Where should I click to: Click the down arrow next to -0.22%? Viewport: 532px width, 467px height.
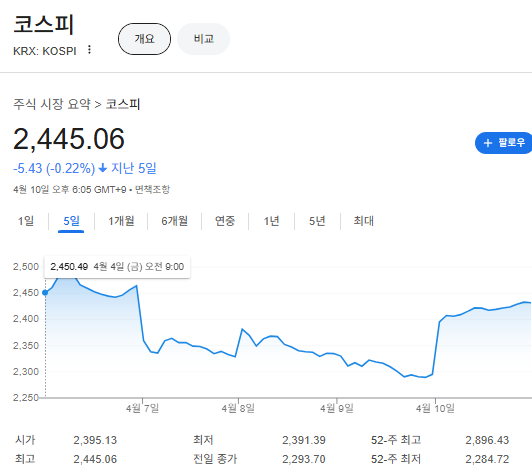(102, 168)
